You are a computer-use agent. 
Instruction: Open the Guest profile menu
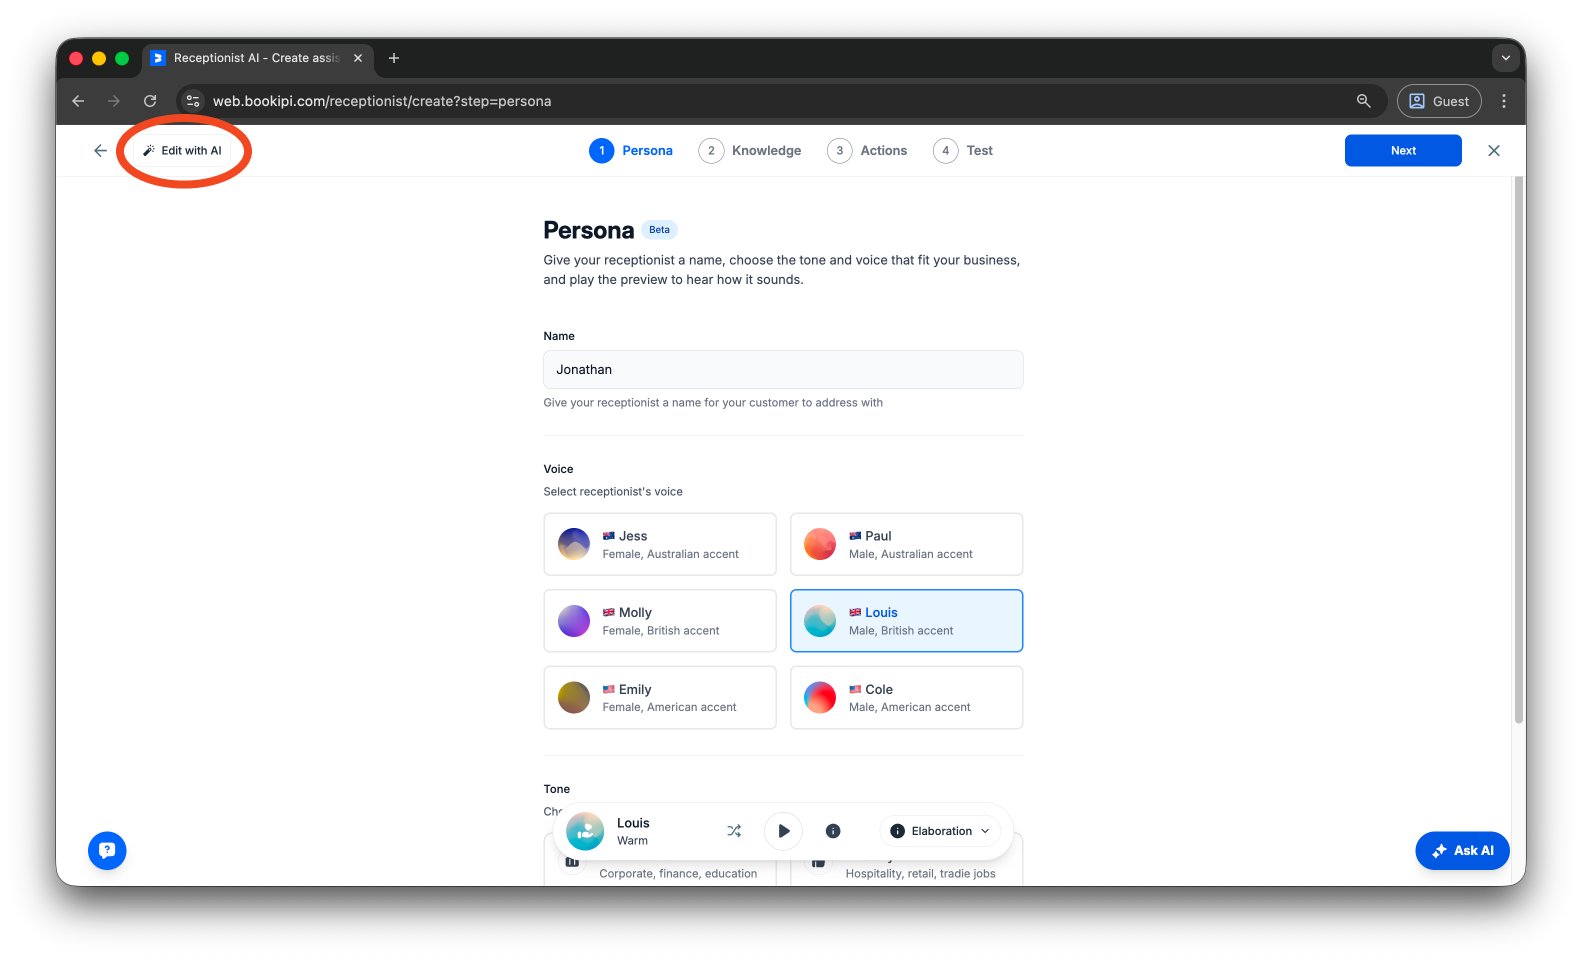tap(1439, 101)
